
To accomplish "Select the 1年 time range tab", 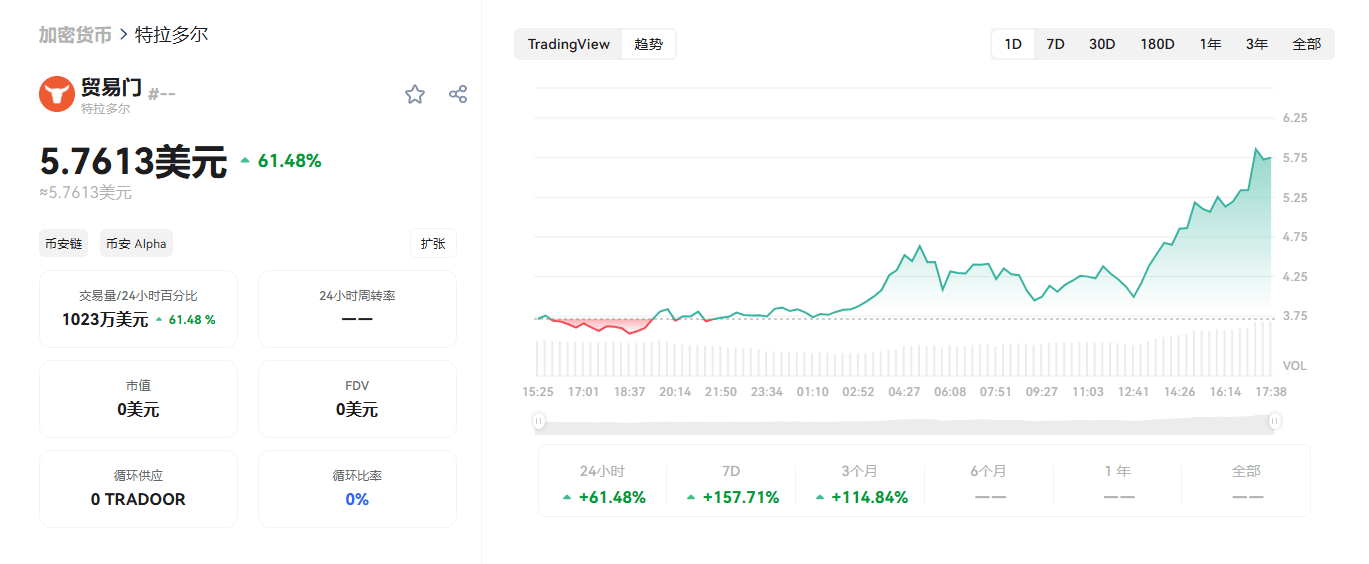I will tap(1210, 44).
